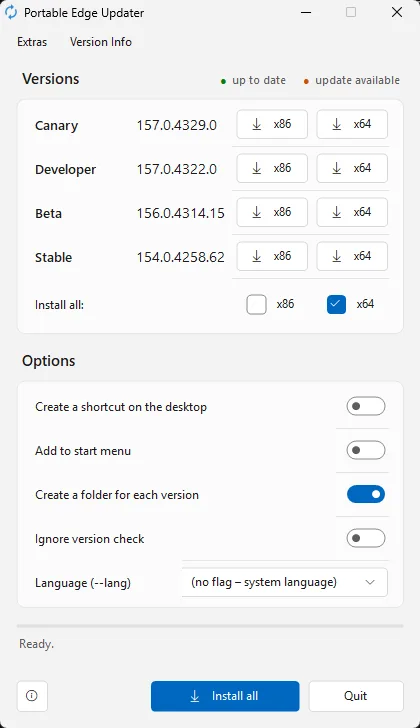Turn on Add to start menu toggle
The width and height of the screenshot is (420, 728).
point(366,450)
